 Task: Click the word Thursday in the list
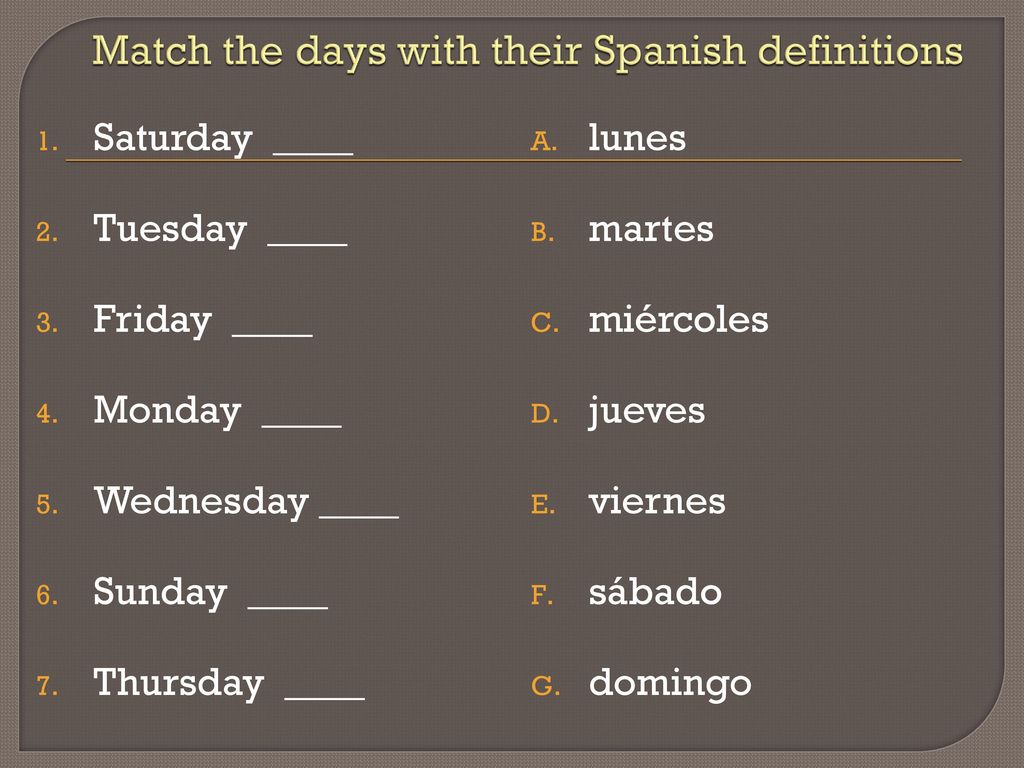[178, 684]
